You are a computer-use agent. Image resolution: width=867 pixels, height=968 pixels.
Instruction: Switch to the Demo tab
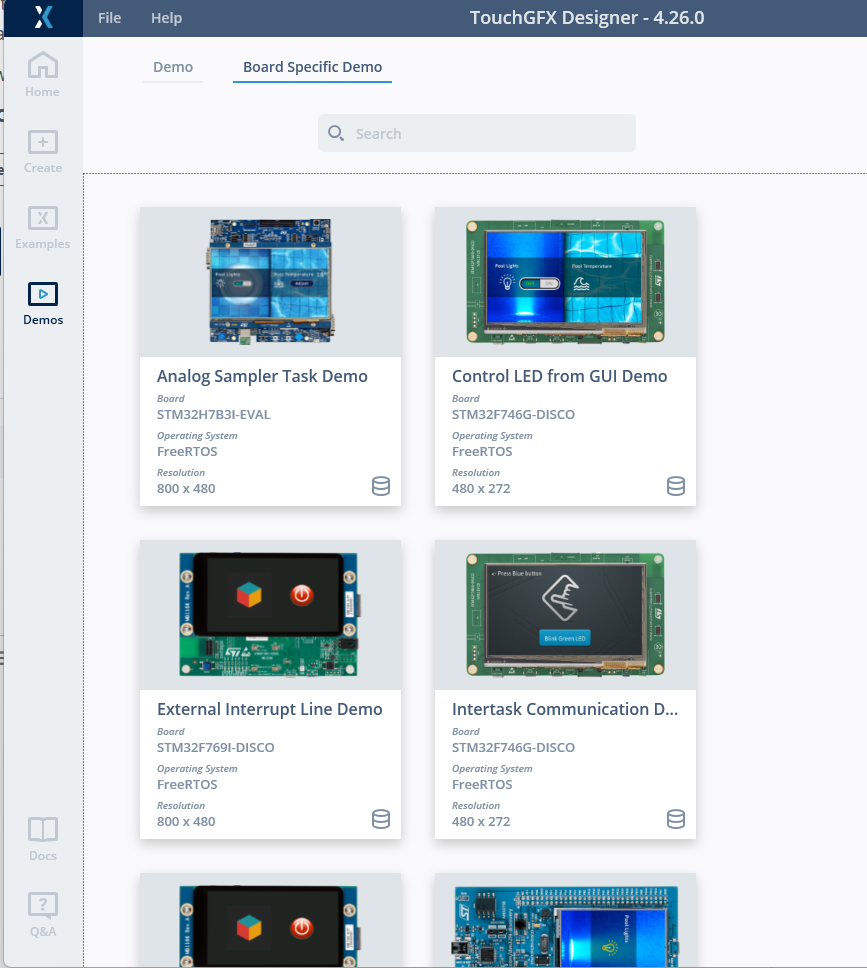pyautogui.click(x=172, y=67)
